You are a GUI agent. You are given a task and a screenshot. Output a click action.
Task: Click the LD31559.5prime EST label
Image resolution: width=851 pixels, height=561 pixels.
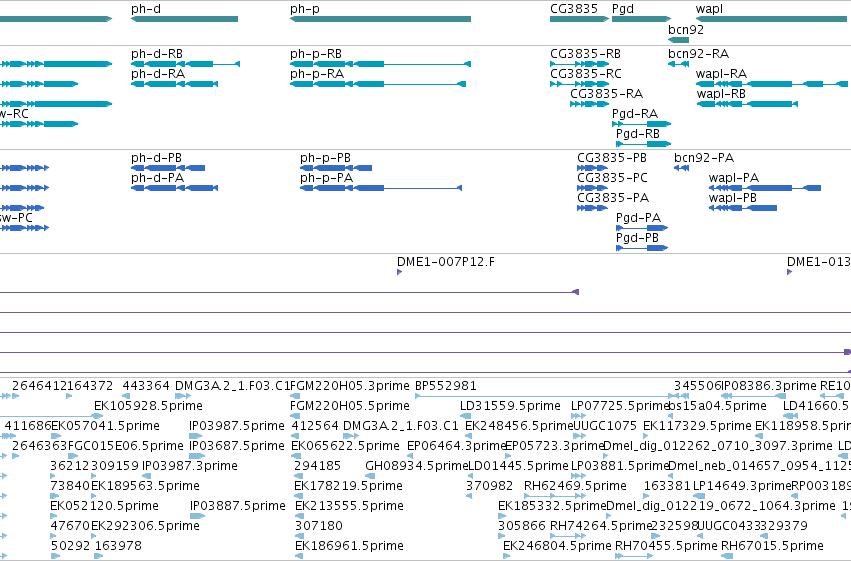[510, 406]
